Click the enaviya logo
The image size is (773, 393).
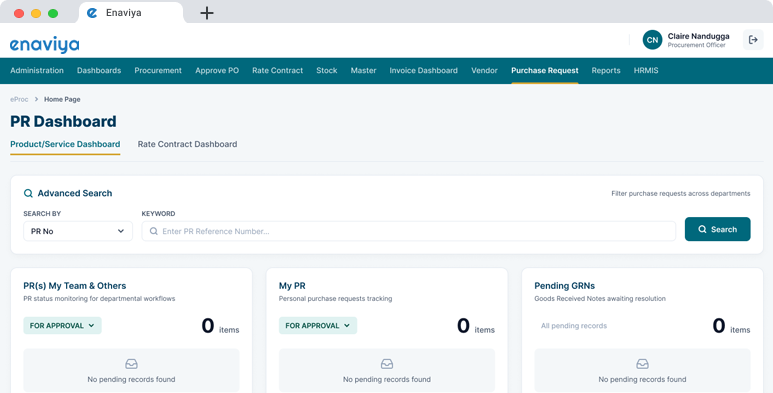point(44,45)
